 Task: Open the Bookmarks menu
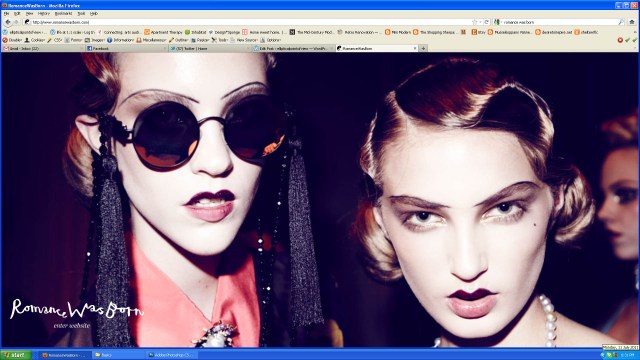[x=63, y=13]
